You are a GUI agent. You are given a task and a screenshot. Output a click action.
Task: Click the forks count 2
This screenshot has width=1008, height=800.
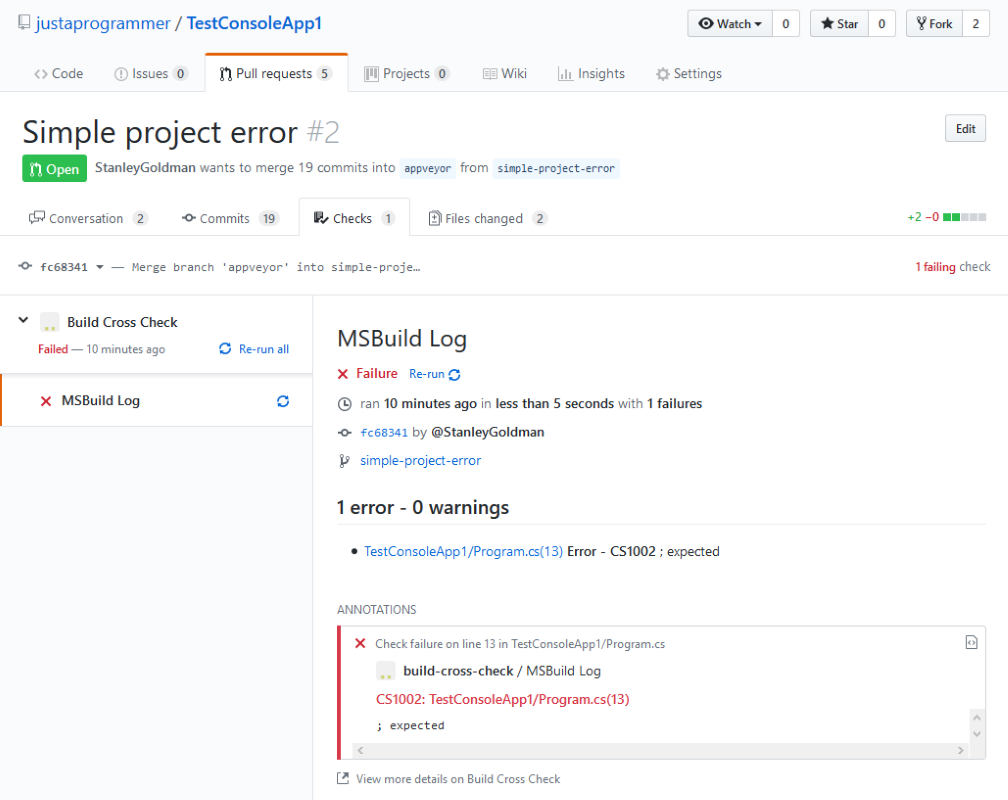(x=976, y=24)
